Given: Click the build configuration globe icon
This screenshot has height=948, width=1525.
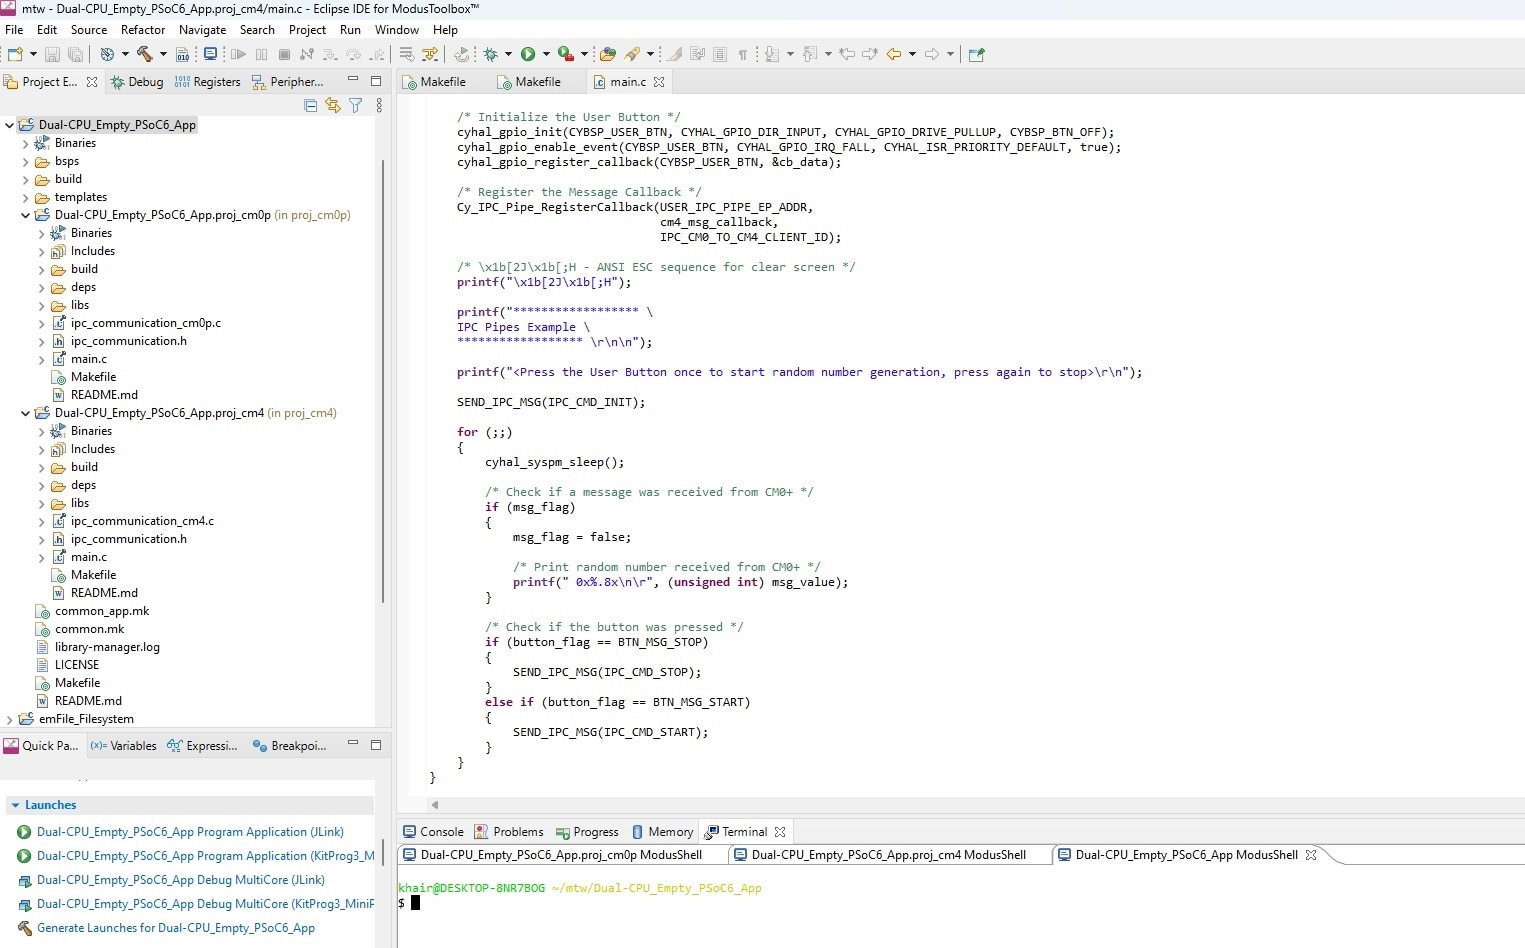Looking at the screenshot, I should coord(107,54).
